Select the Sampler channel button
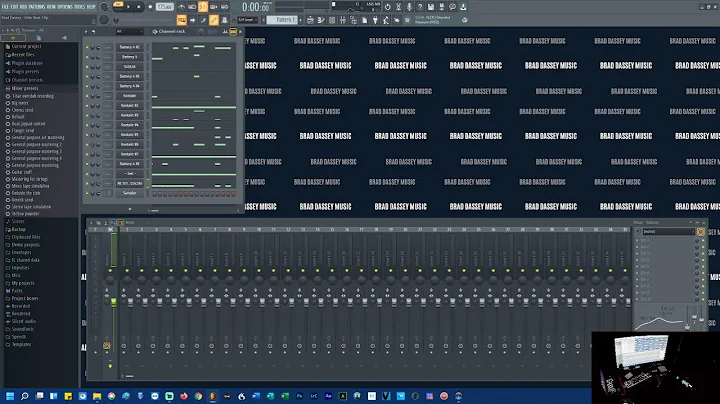This screenshot has width=720, height=404. tap(129, 193)
